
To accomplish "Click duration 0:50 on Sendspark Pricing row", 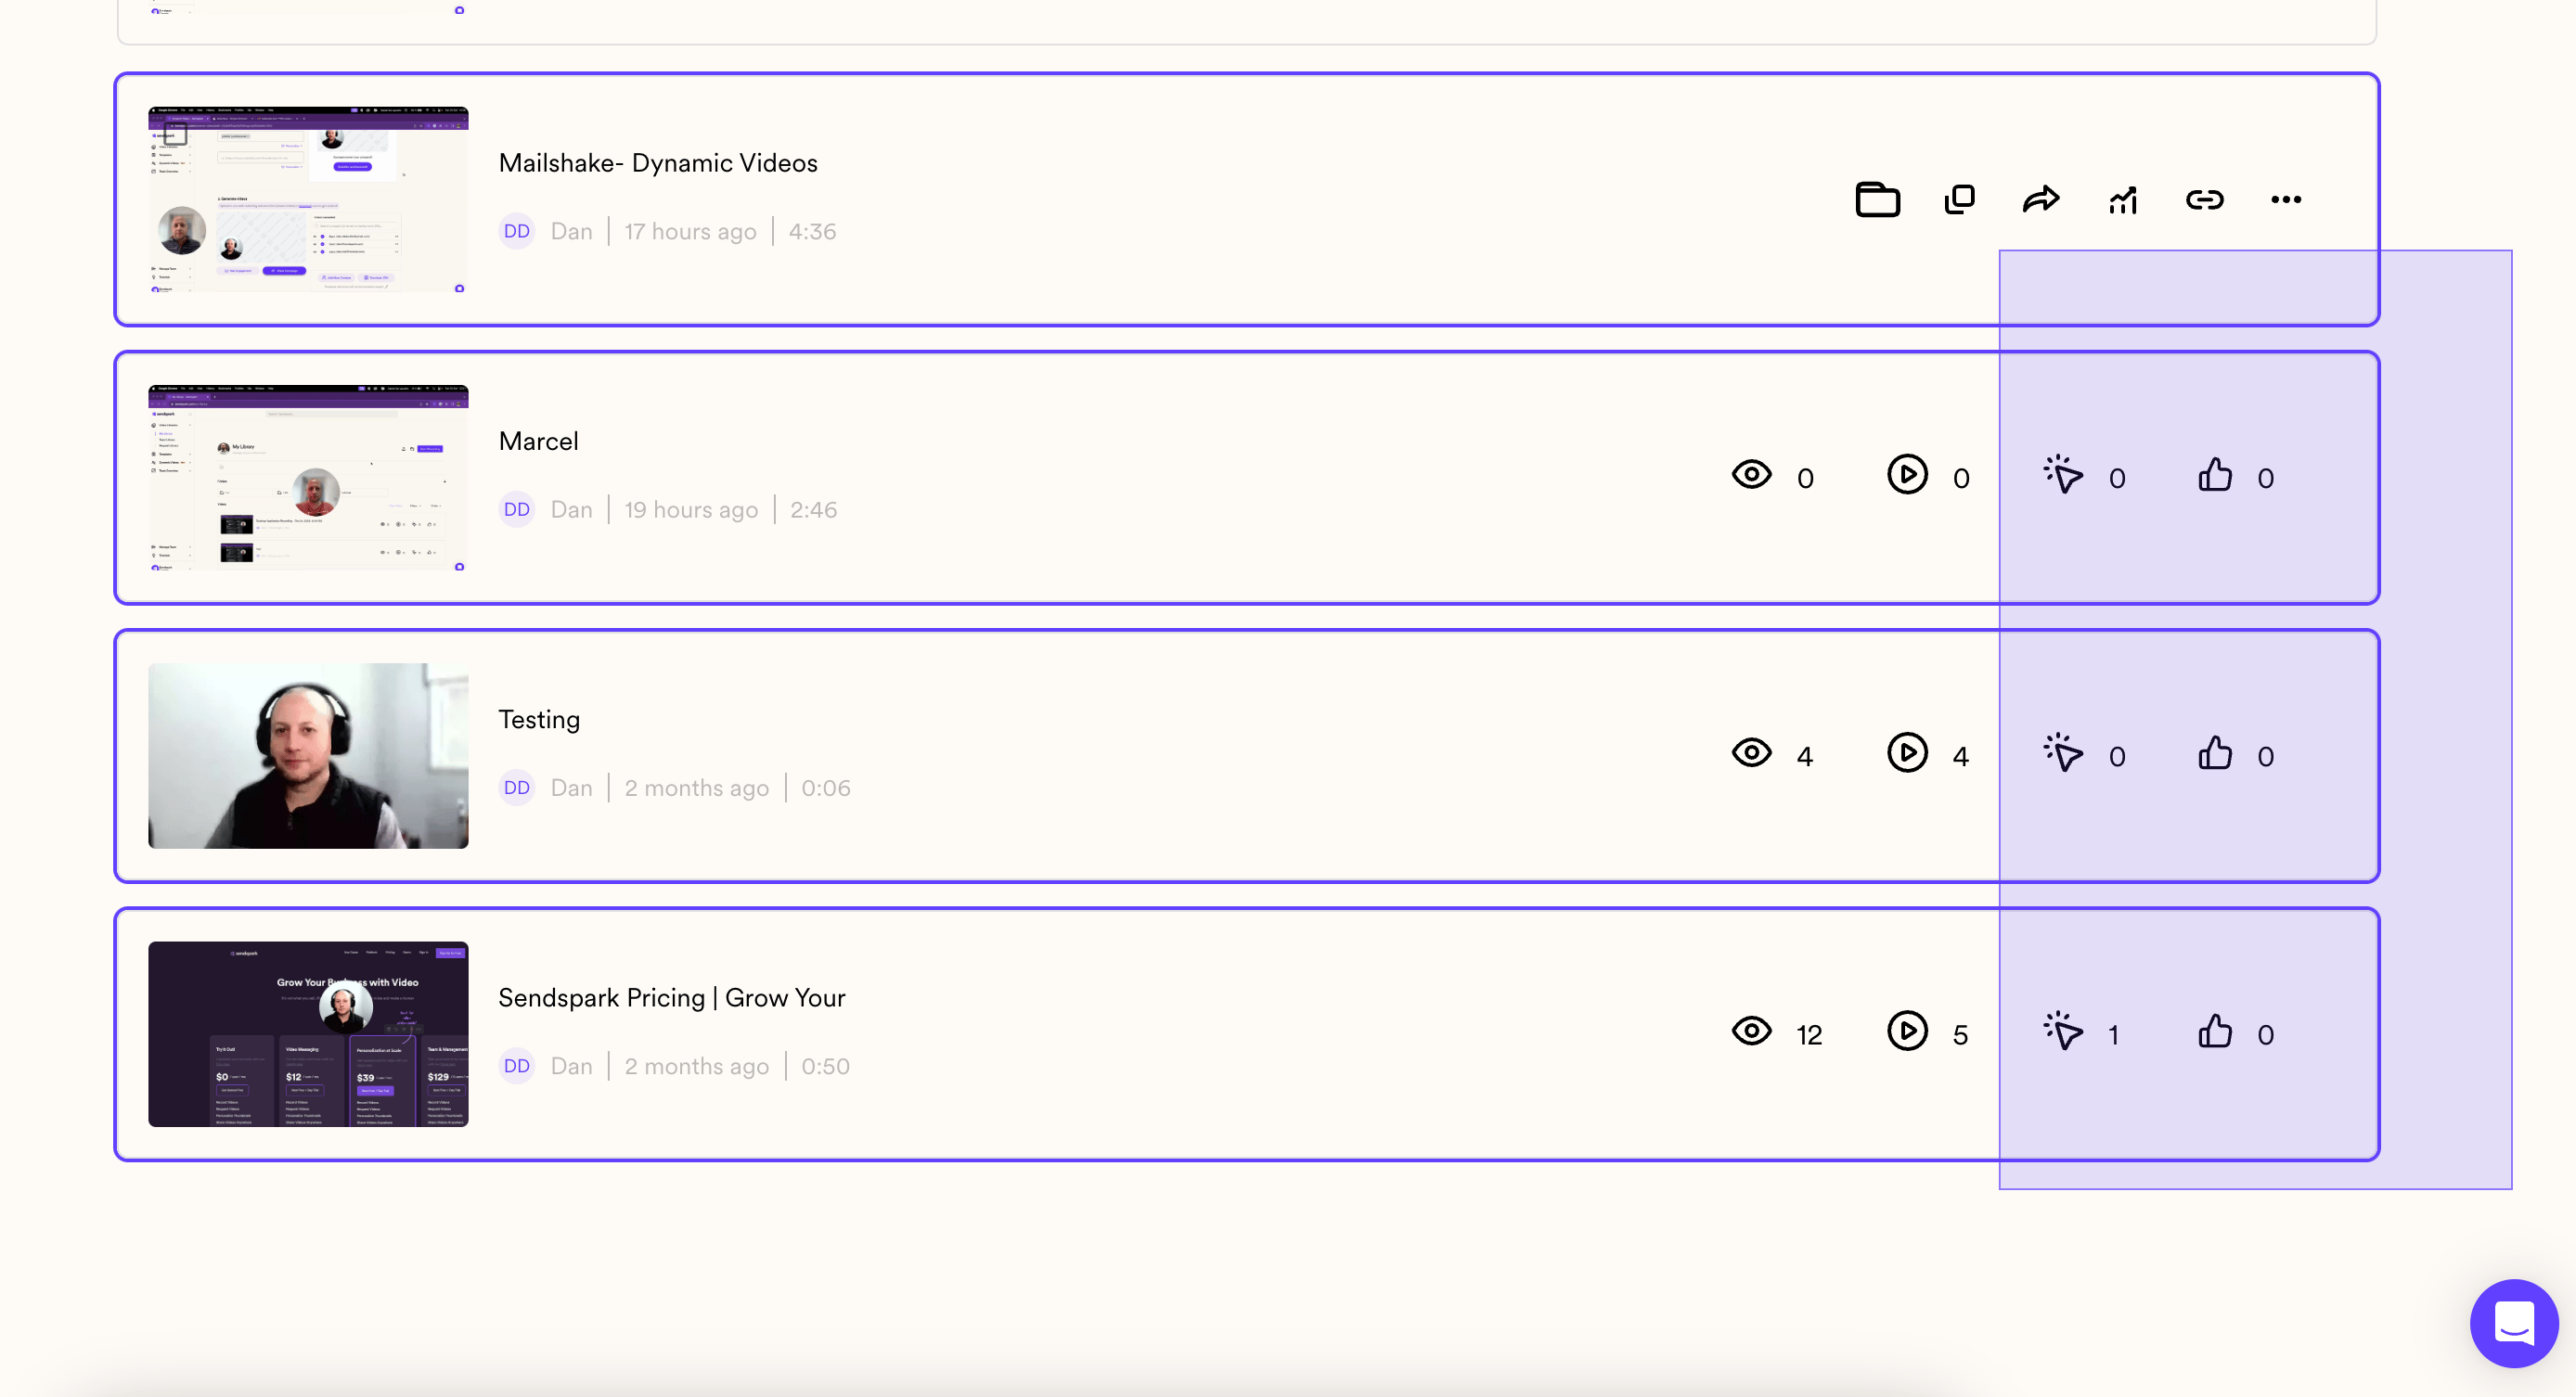I will tap(825, 1065).
